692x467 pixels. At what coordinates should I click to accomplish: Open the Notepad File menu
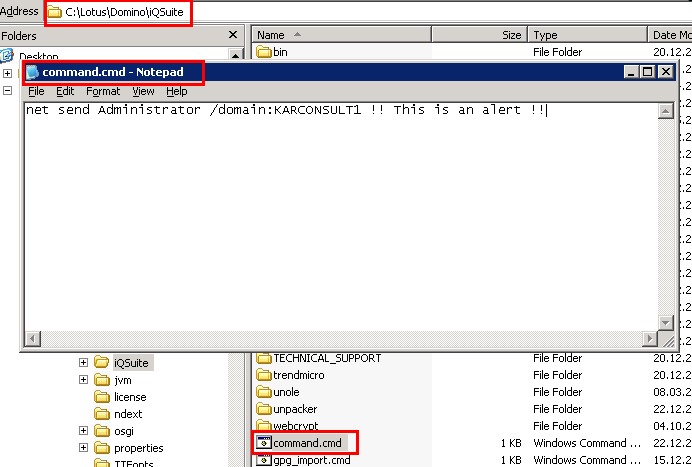point(36,91)
